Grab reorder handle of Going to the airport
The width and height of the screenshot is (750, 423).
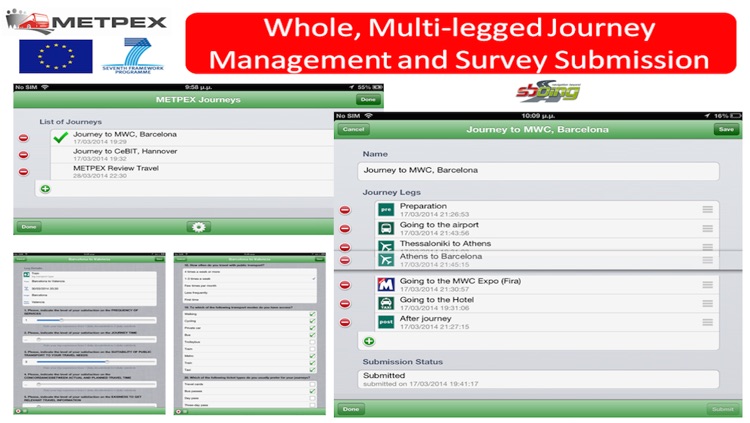click(708, 228)
